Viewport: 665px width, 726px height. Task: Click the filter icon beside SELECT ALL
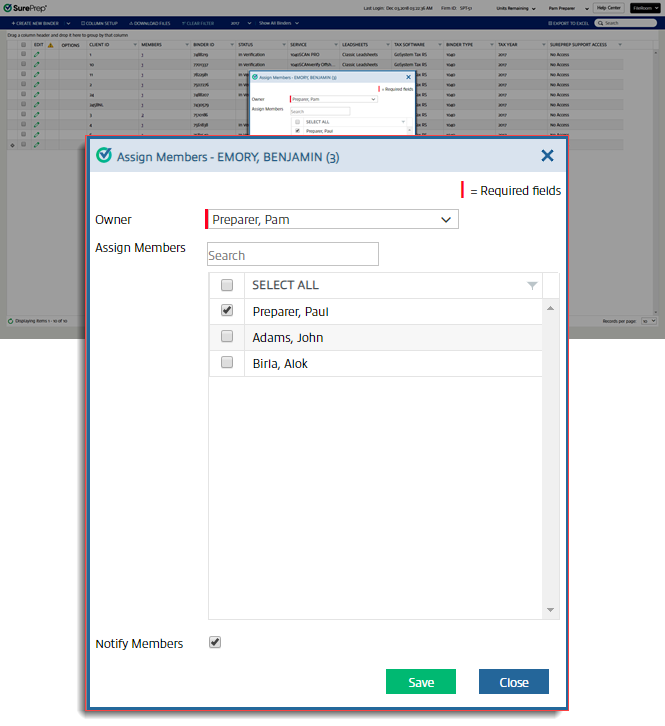tap(532, 286)
